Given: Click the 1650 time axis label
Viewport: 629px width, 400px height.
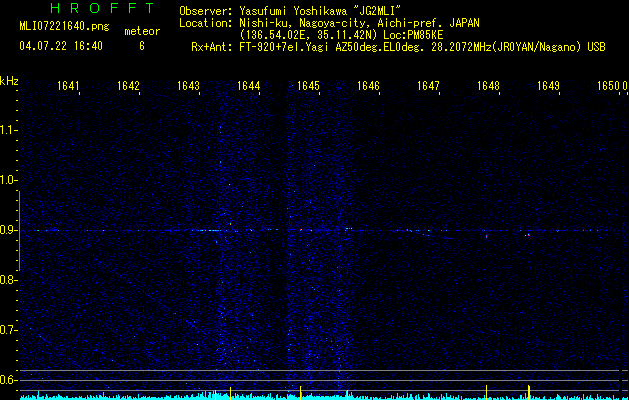Looking at the screenshot, I should point(608,85).
